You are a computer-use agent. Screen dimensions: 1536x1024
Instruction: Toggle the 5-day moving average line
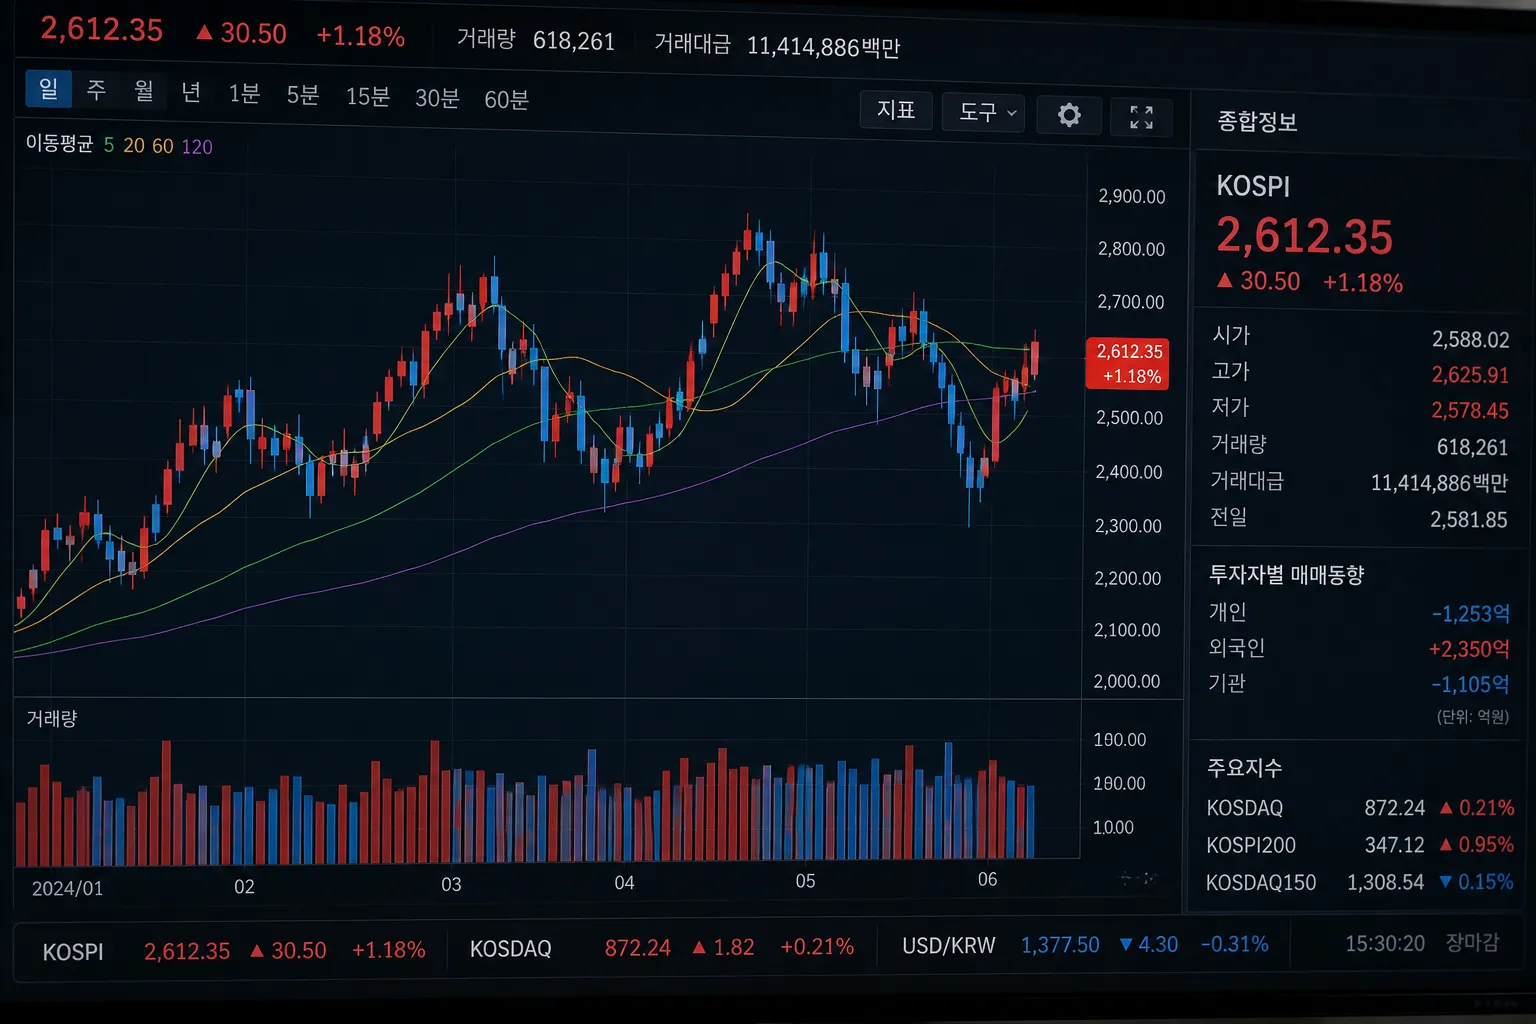(x=109, y=145)
